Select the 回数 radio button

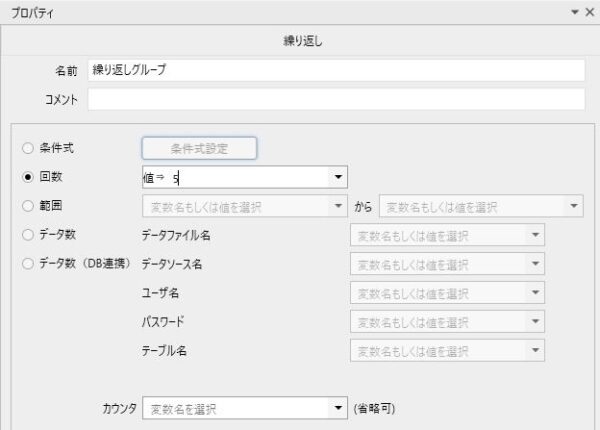[x=28, y=177]
